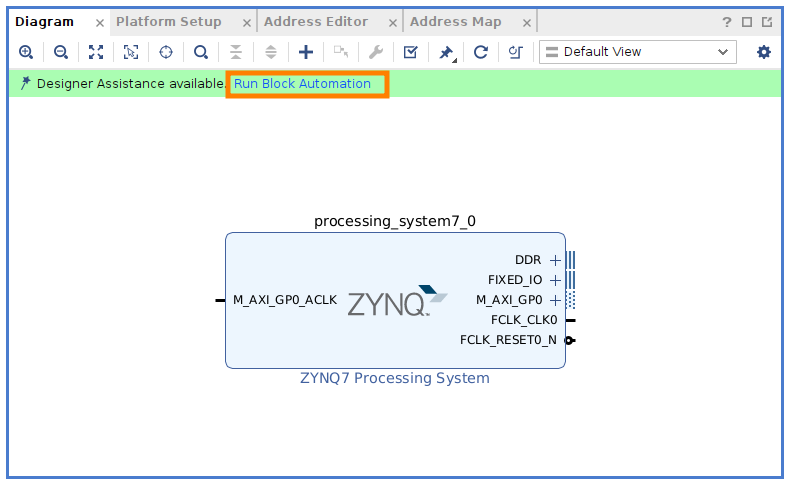Expand the M_AXI_GP0 interface plus
The width and height of the screenshot is (788, 483).
(x=555, y=301)
